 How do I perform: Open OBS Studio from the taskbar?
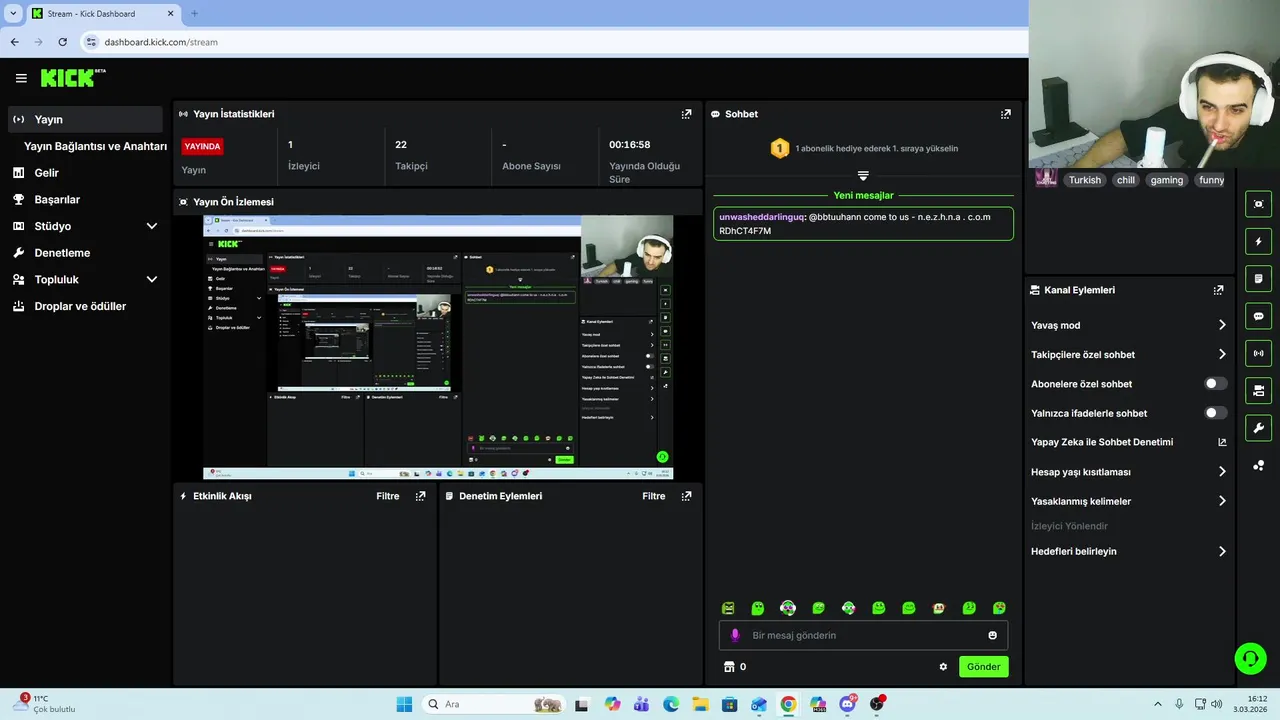coord(877,704)
